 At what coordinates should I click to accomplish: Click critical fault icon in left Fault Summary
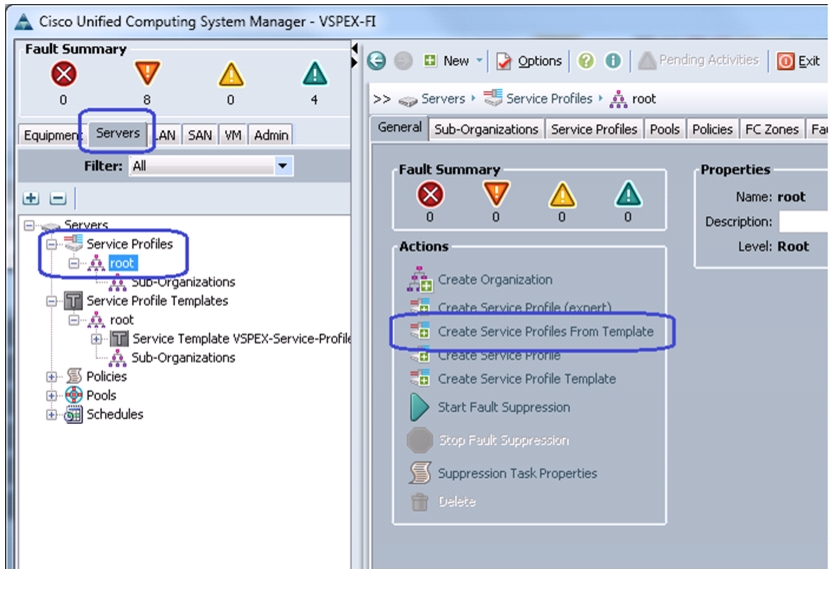coord(63,74)
